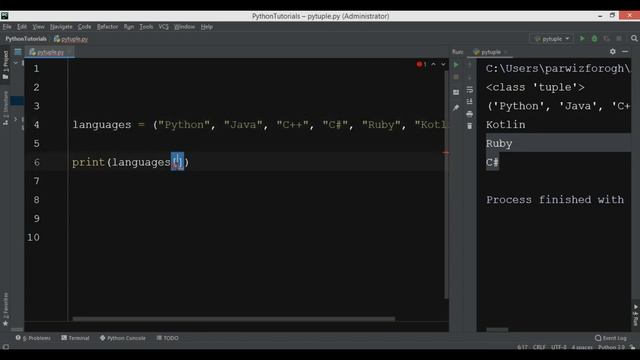Collapse the top project tree node
640x360 pixels.
(16, 63)
